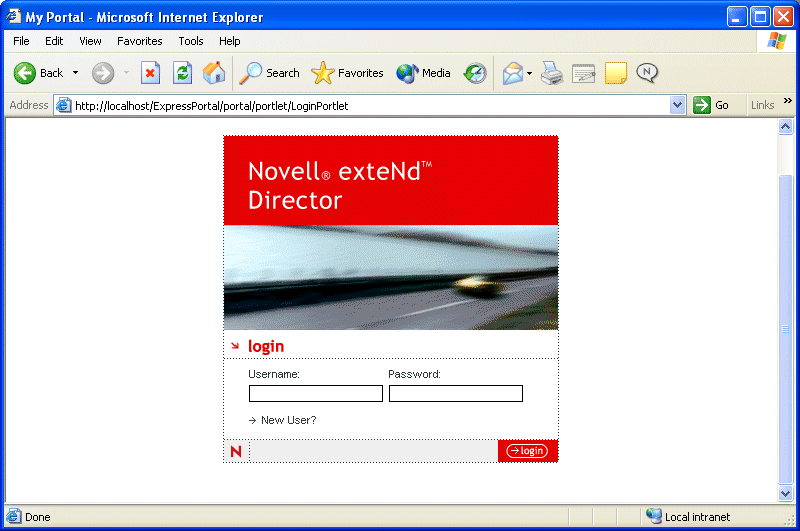
Task: Click the speeding car banner image
Action: tap(391, 277)
